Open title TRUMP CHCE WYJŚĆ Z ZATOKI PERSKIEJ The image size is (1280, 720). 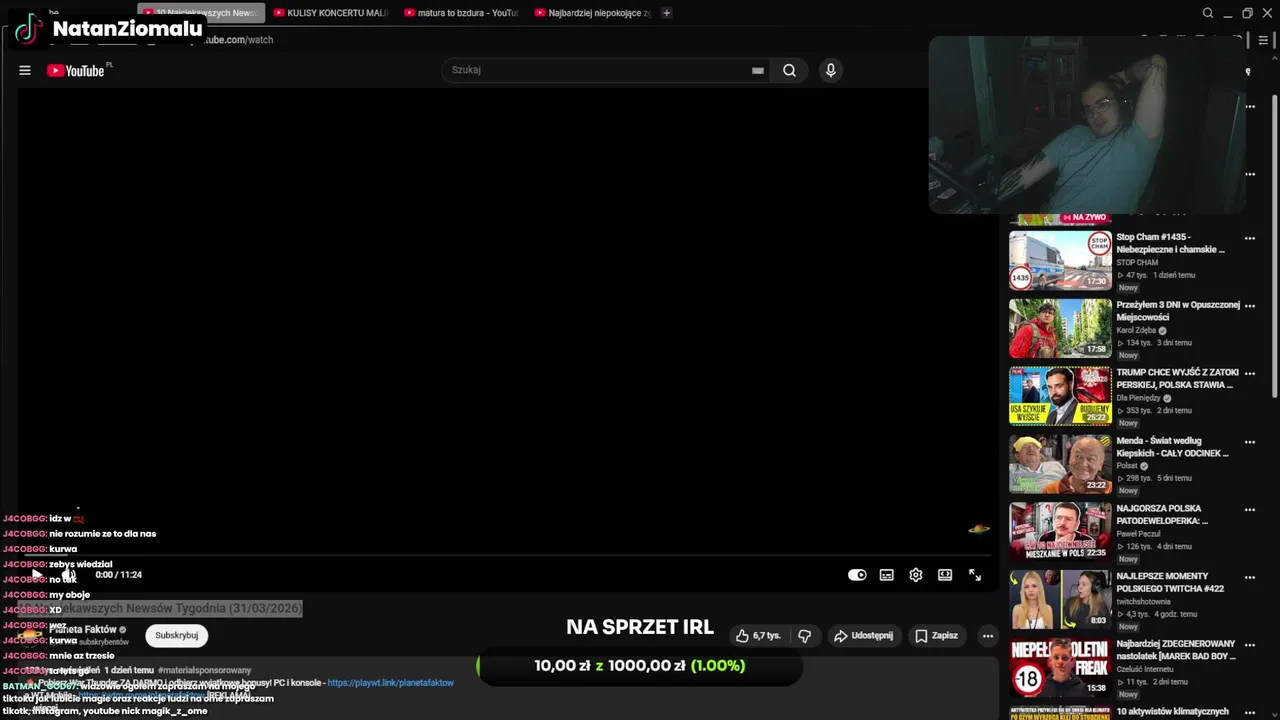(1177, 378)
